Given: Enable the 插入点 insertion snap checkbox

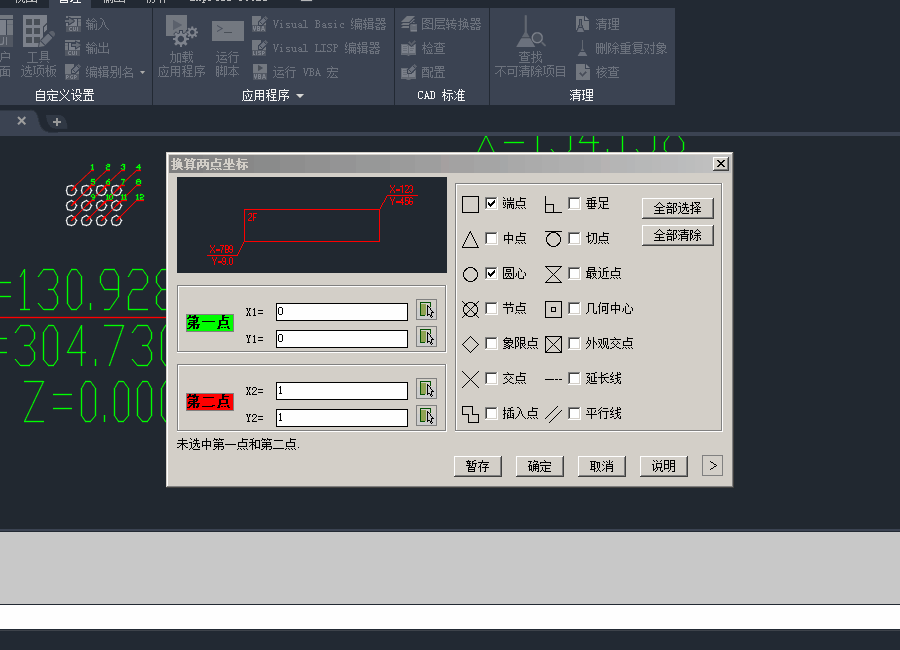Looking at the screenshot, I should pos(491,413).
